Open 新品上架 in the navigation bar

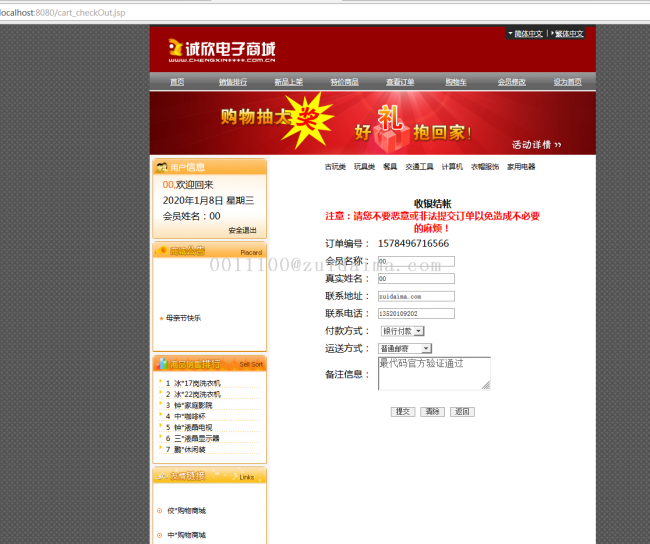click(289, 82)
